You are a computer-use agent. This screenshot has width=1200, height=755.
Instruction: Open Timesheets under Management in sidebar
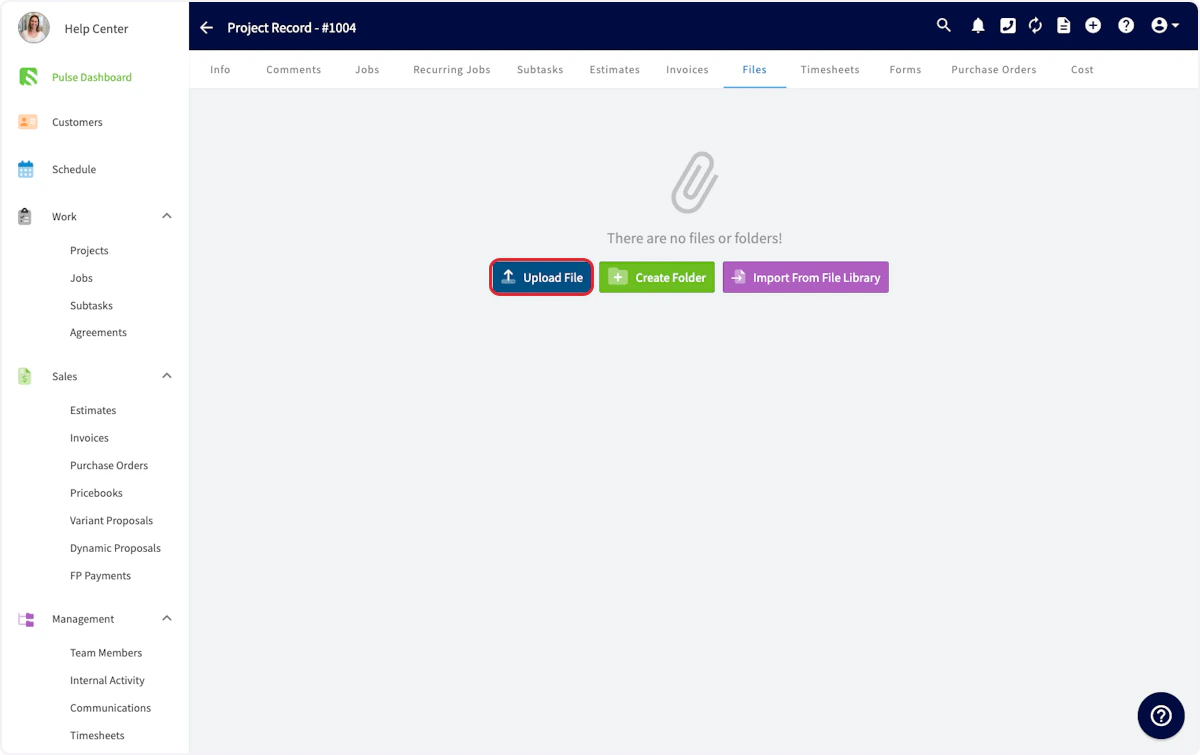[x=97, y=735]
